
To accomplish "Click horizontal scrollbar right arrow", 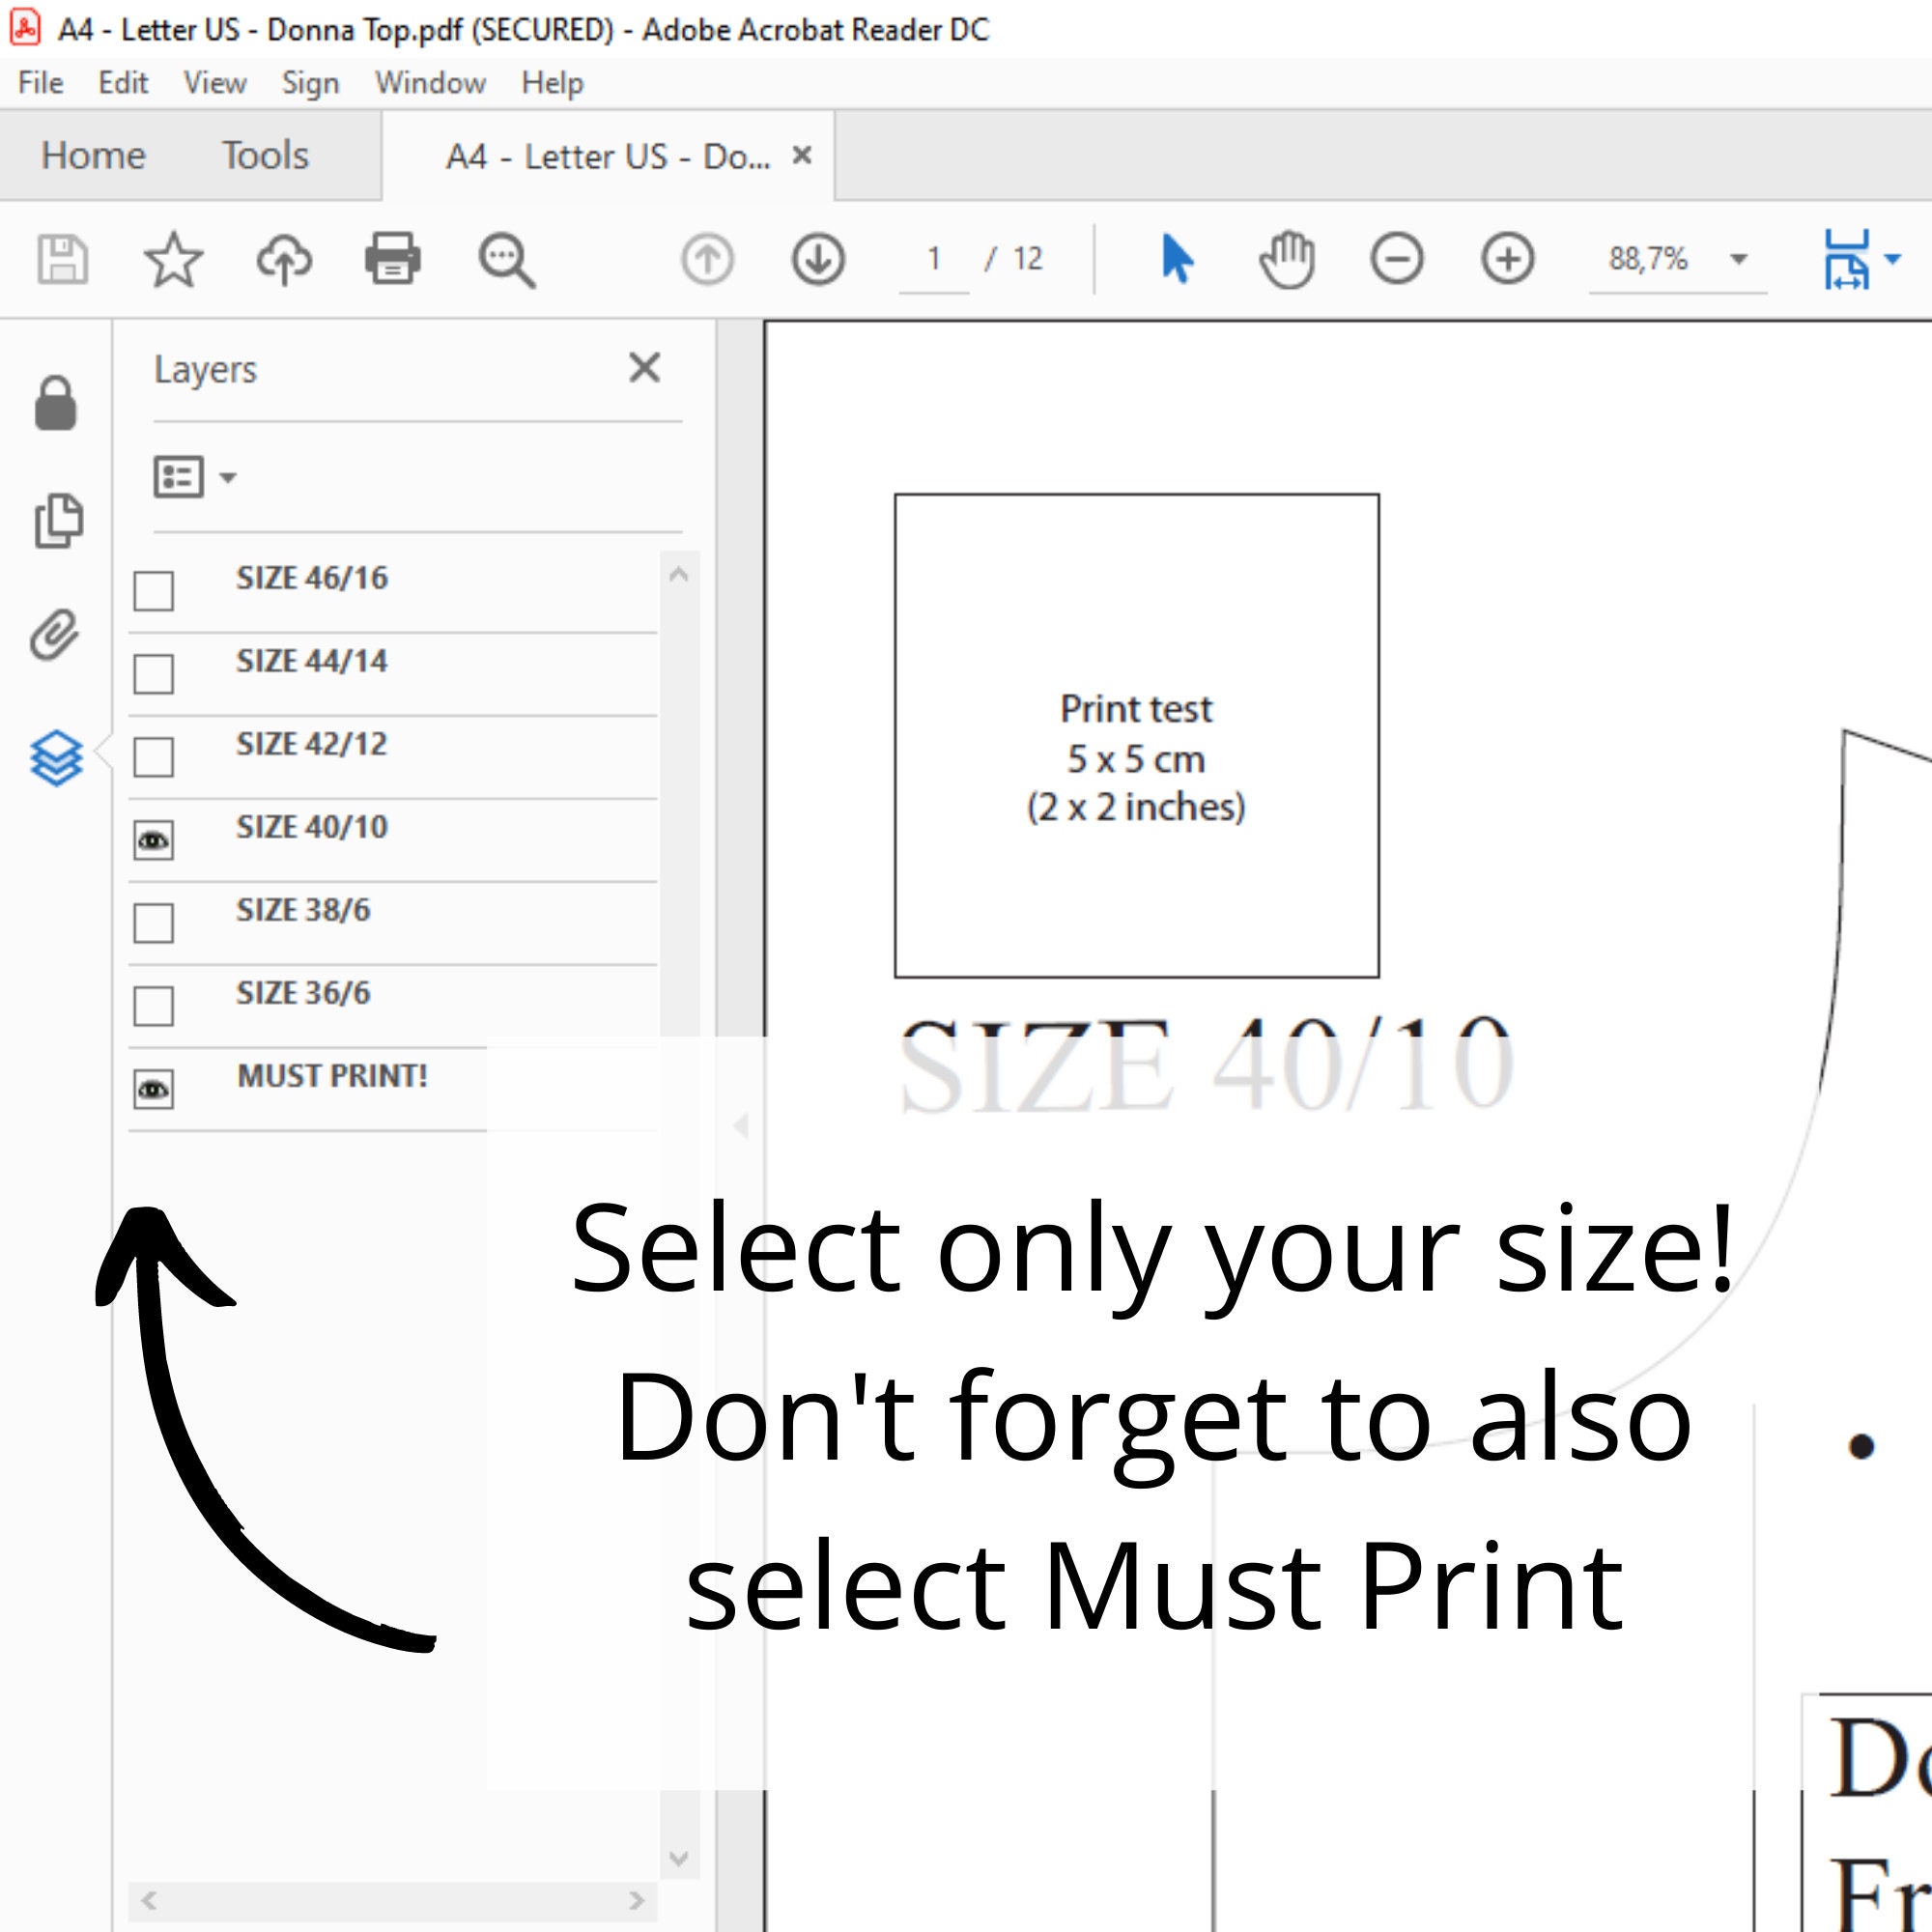I will tap(636, 1900).
